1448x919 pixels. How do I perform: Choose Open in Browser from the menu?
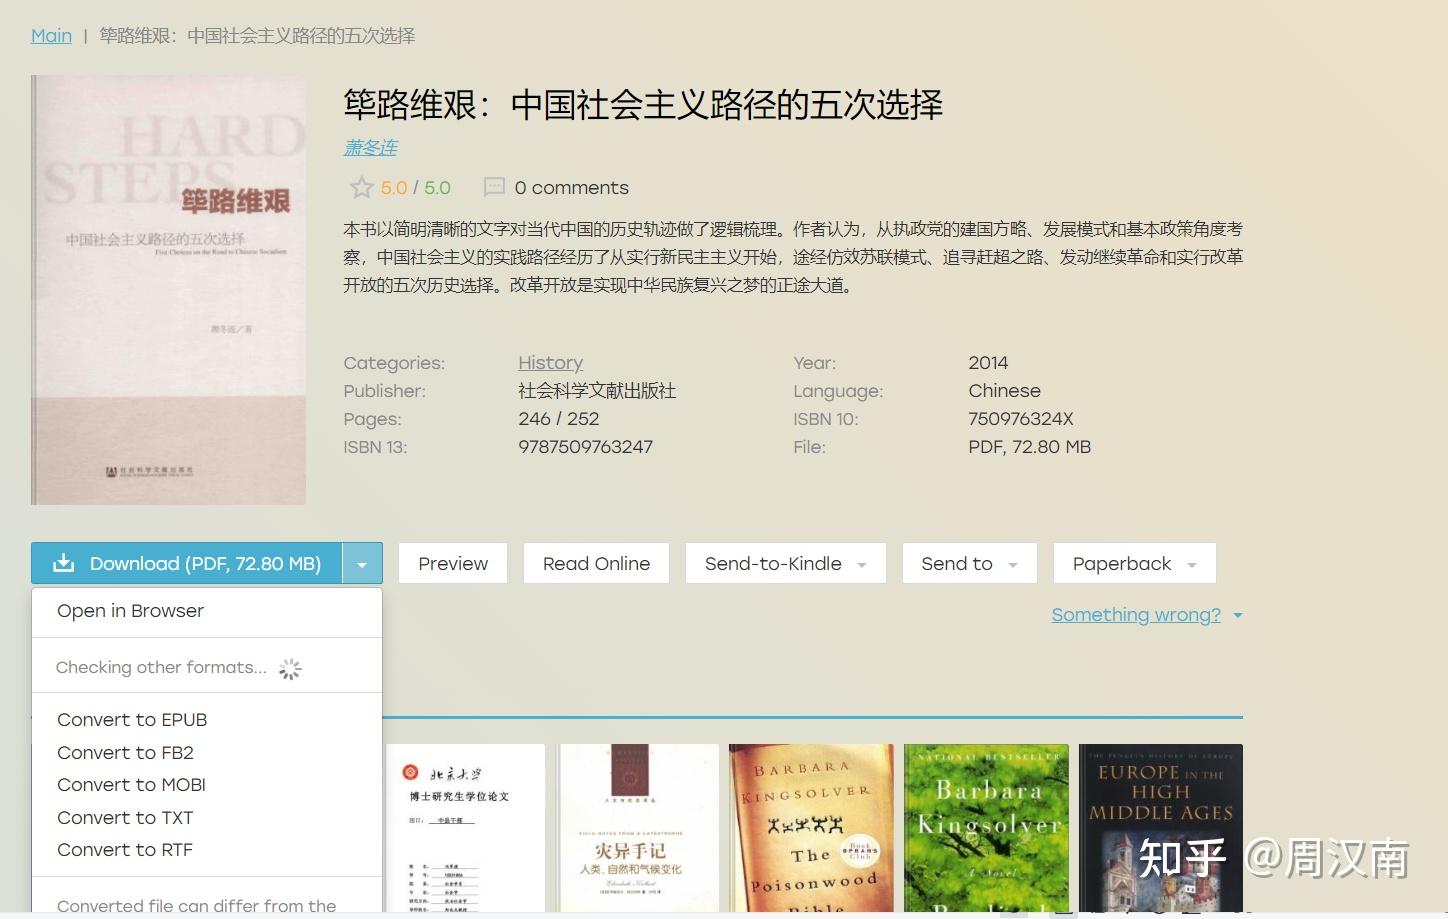pyautogui.click(x=130, y=610)
